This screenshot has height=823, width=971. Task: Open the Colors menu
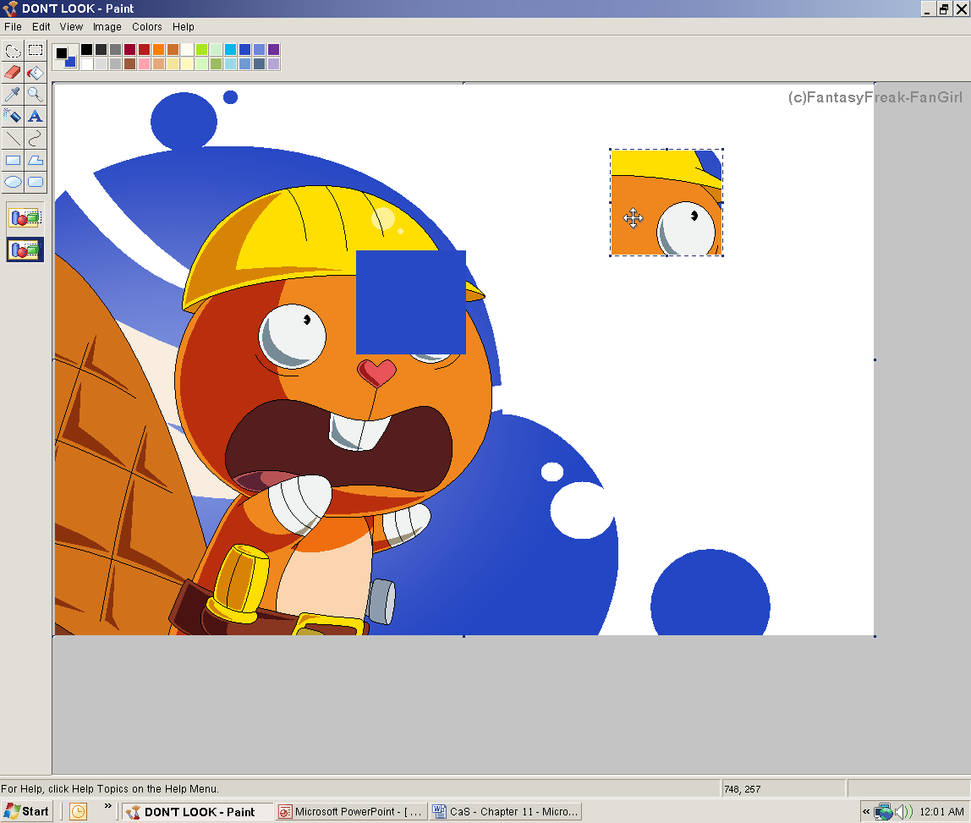tap(147, 27)
